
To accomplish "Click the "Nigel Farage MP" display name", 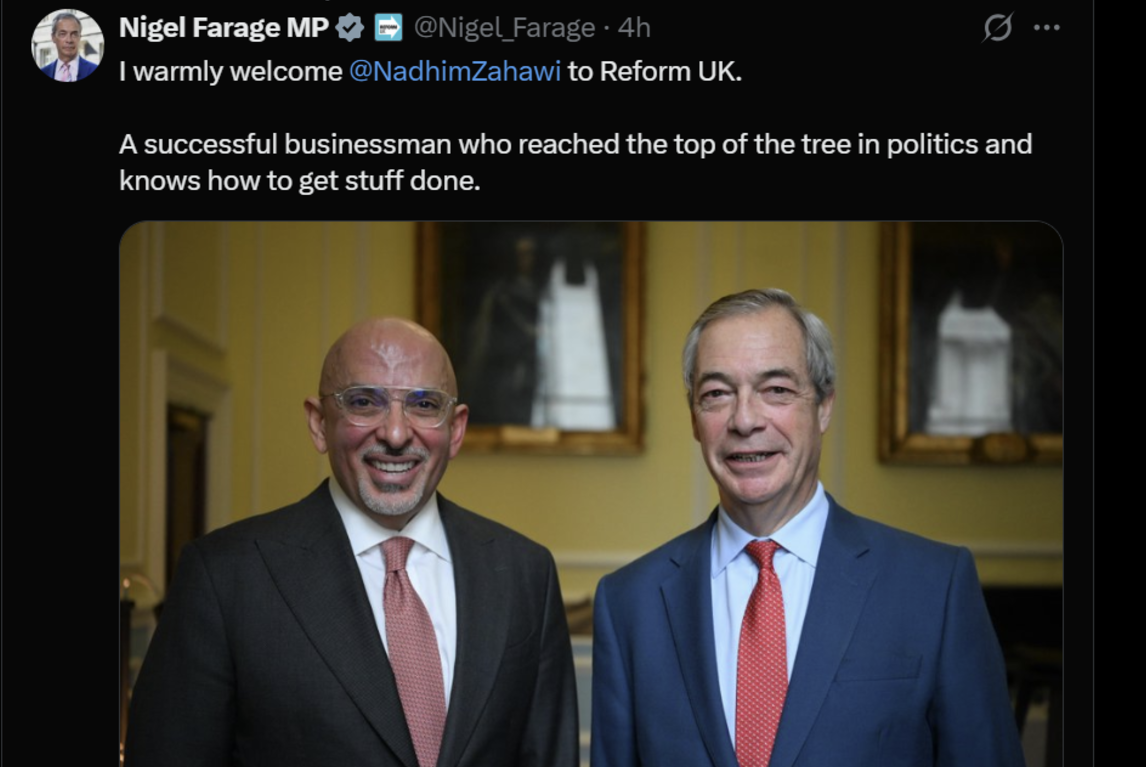I will click(x=223, y=29).
